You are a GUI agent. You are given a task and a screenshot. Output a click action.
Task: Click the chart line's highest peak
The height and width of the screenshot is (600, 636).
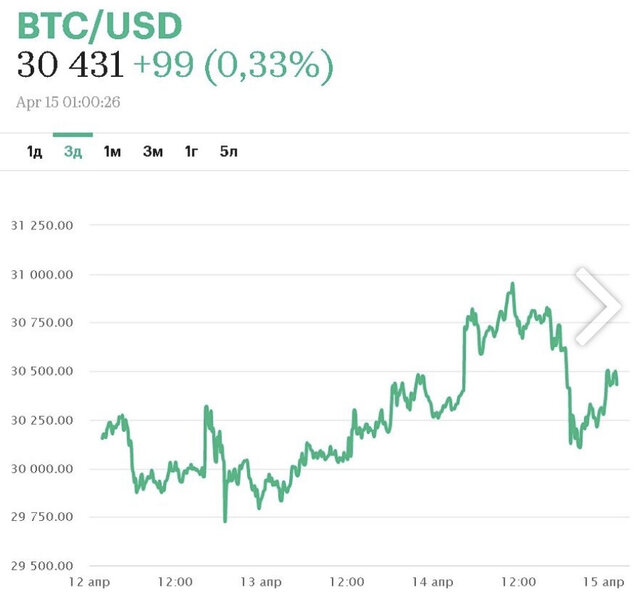click(x=512, y=284)
